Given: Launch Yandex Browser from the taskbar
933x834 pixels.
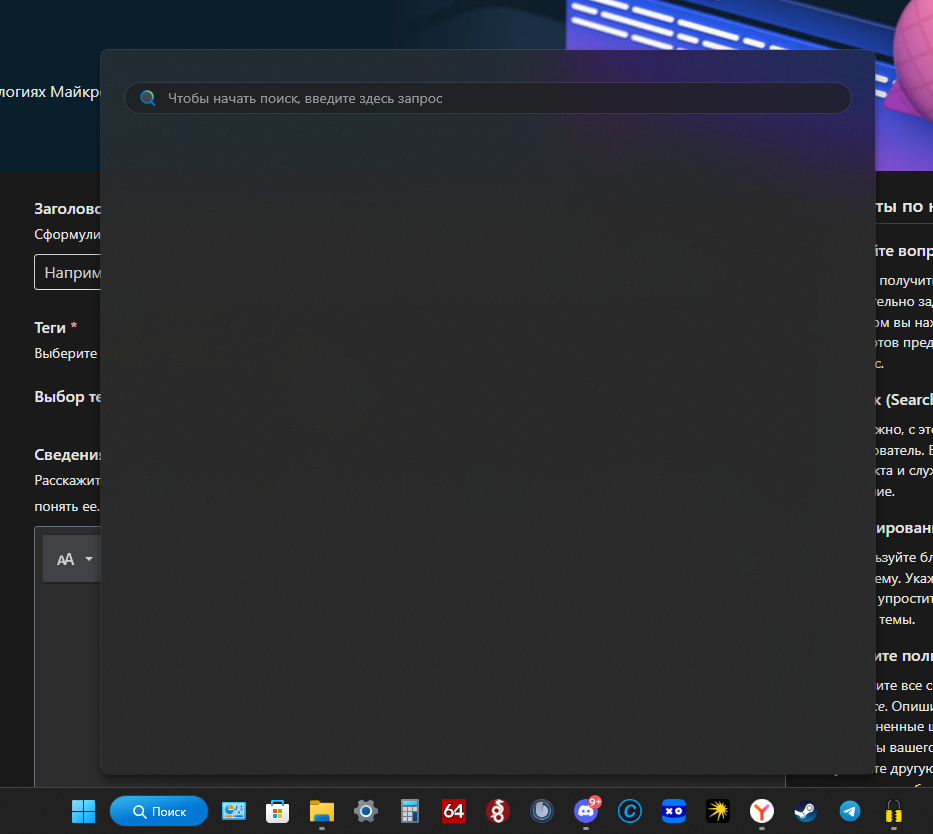Looking at the screenshot, I should 762,811.
